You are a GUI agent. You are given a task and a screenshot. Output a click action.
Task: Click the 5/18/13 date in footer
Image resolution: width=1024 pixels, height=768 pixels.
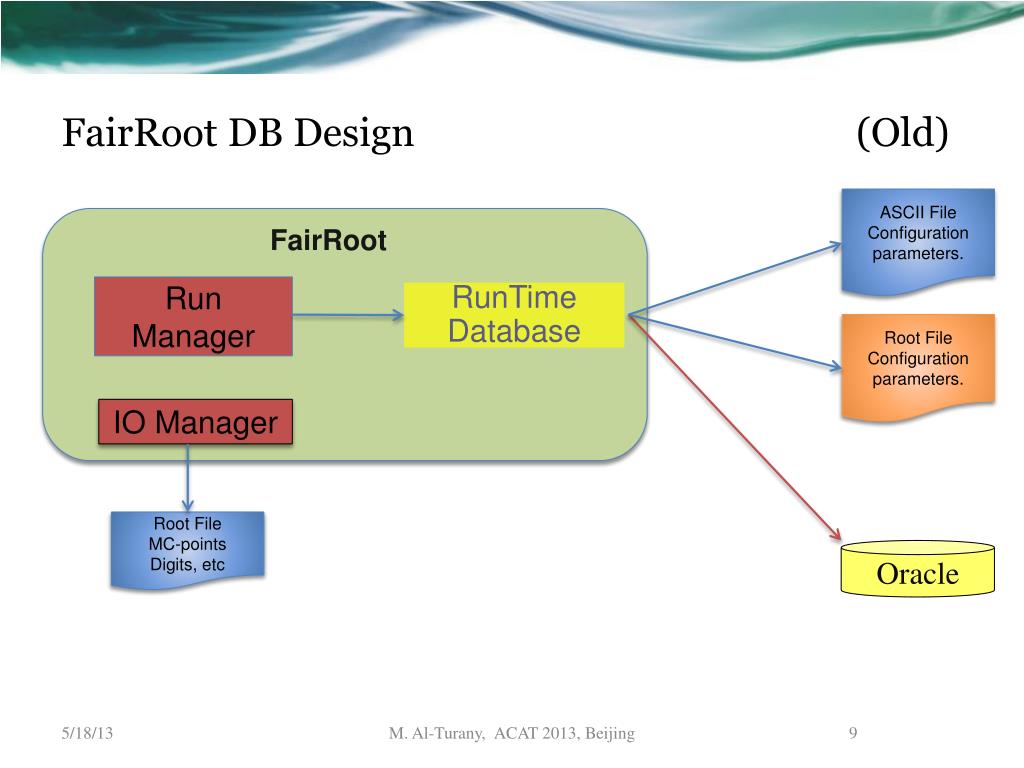coord(87,733)
